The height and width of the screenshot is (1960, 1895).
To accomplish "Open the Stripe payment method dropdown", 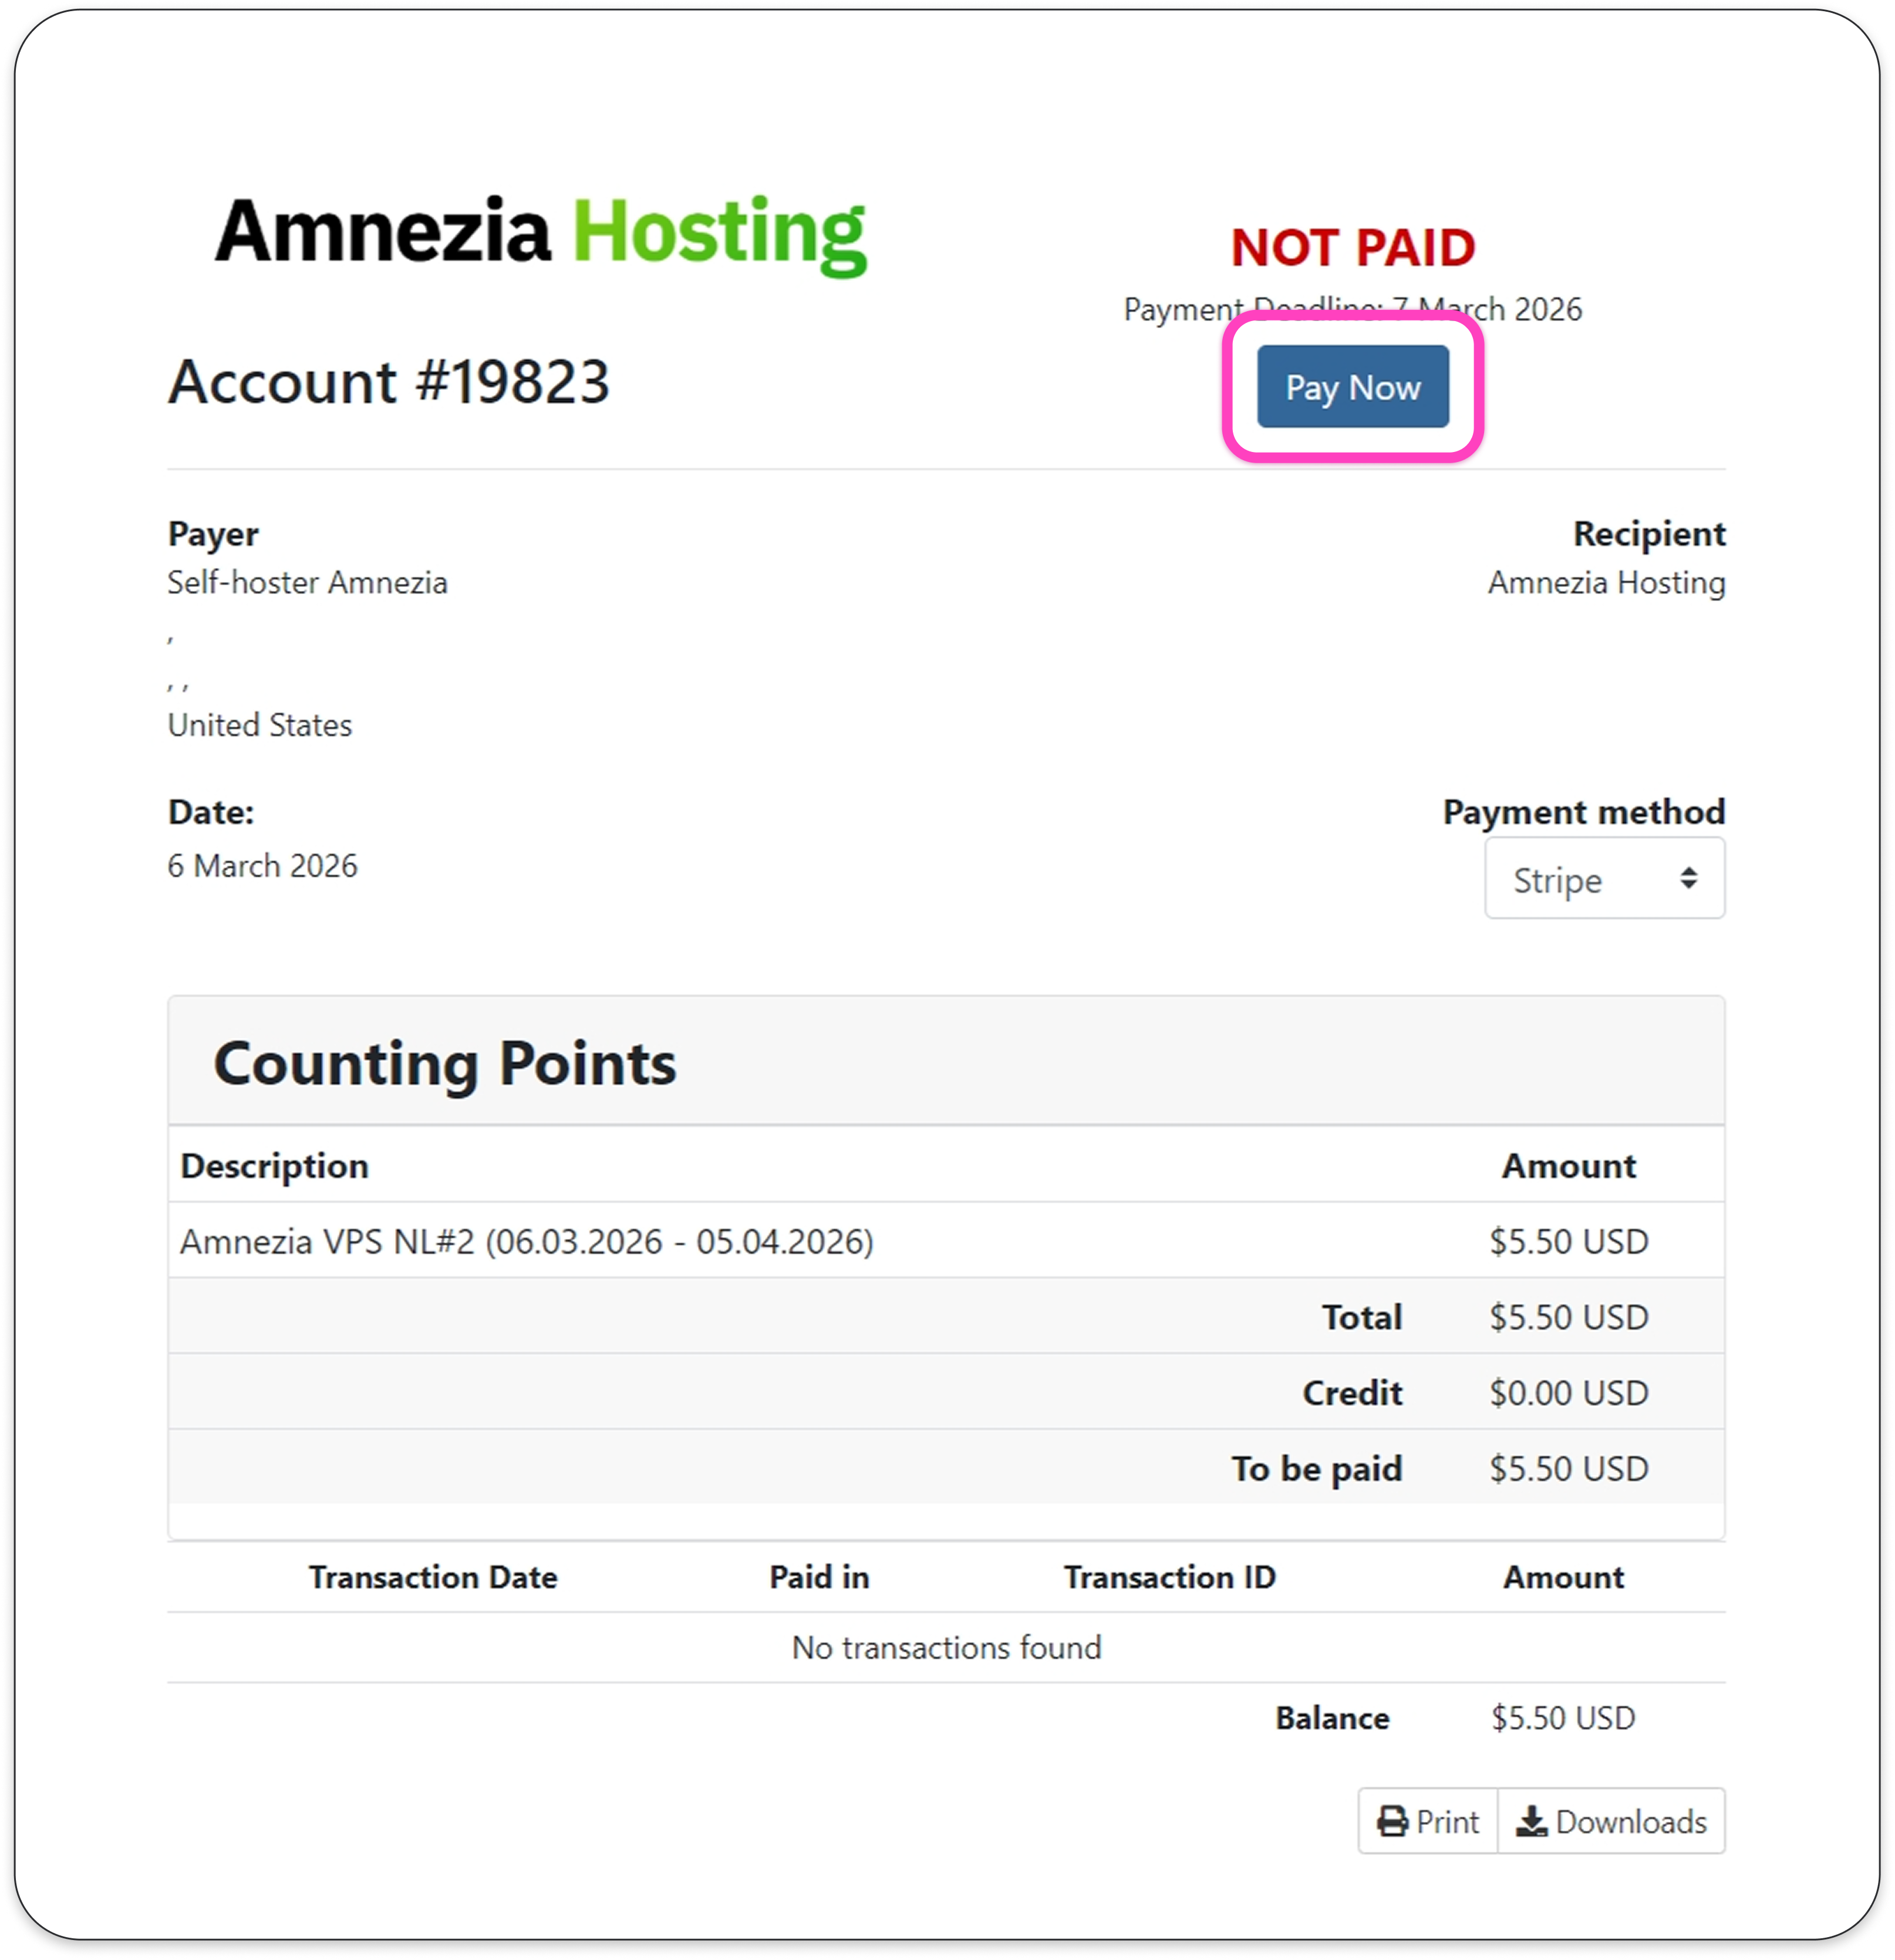I will (x=1603, y=879).
